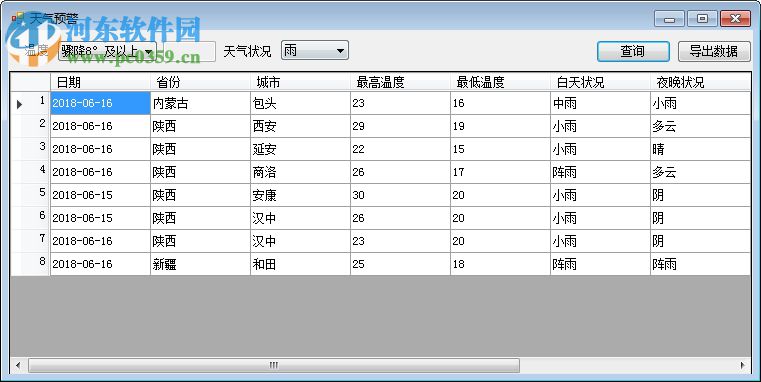Image resolution: width=761 pixels, height=382 pixels.
Task: Click the 中雨 daytime cell in row 1
Action: 600,103
